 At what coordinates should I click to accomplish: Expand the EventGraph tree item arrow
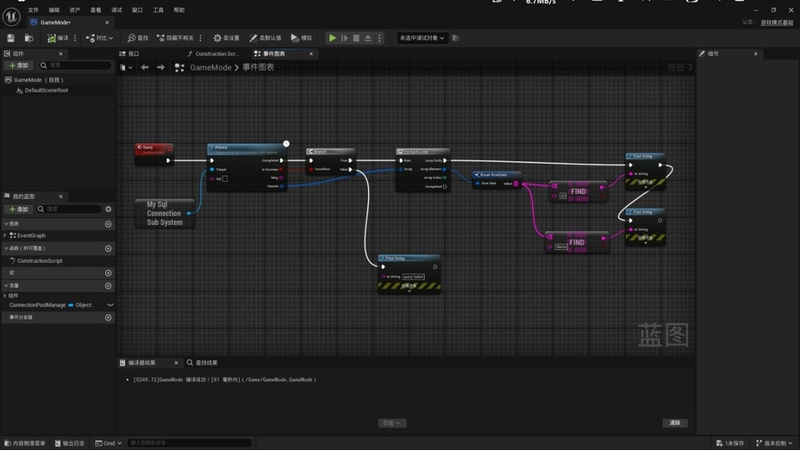(5, 236)
